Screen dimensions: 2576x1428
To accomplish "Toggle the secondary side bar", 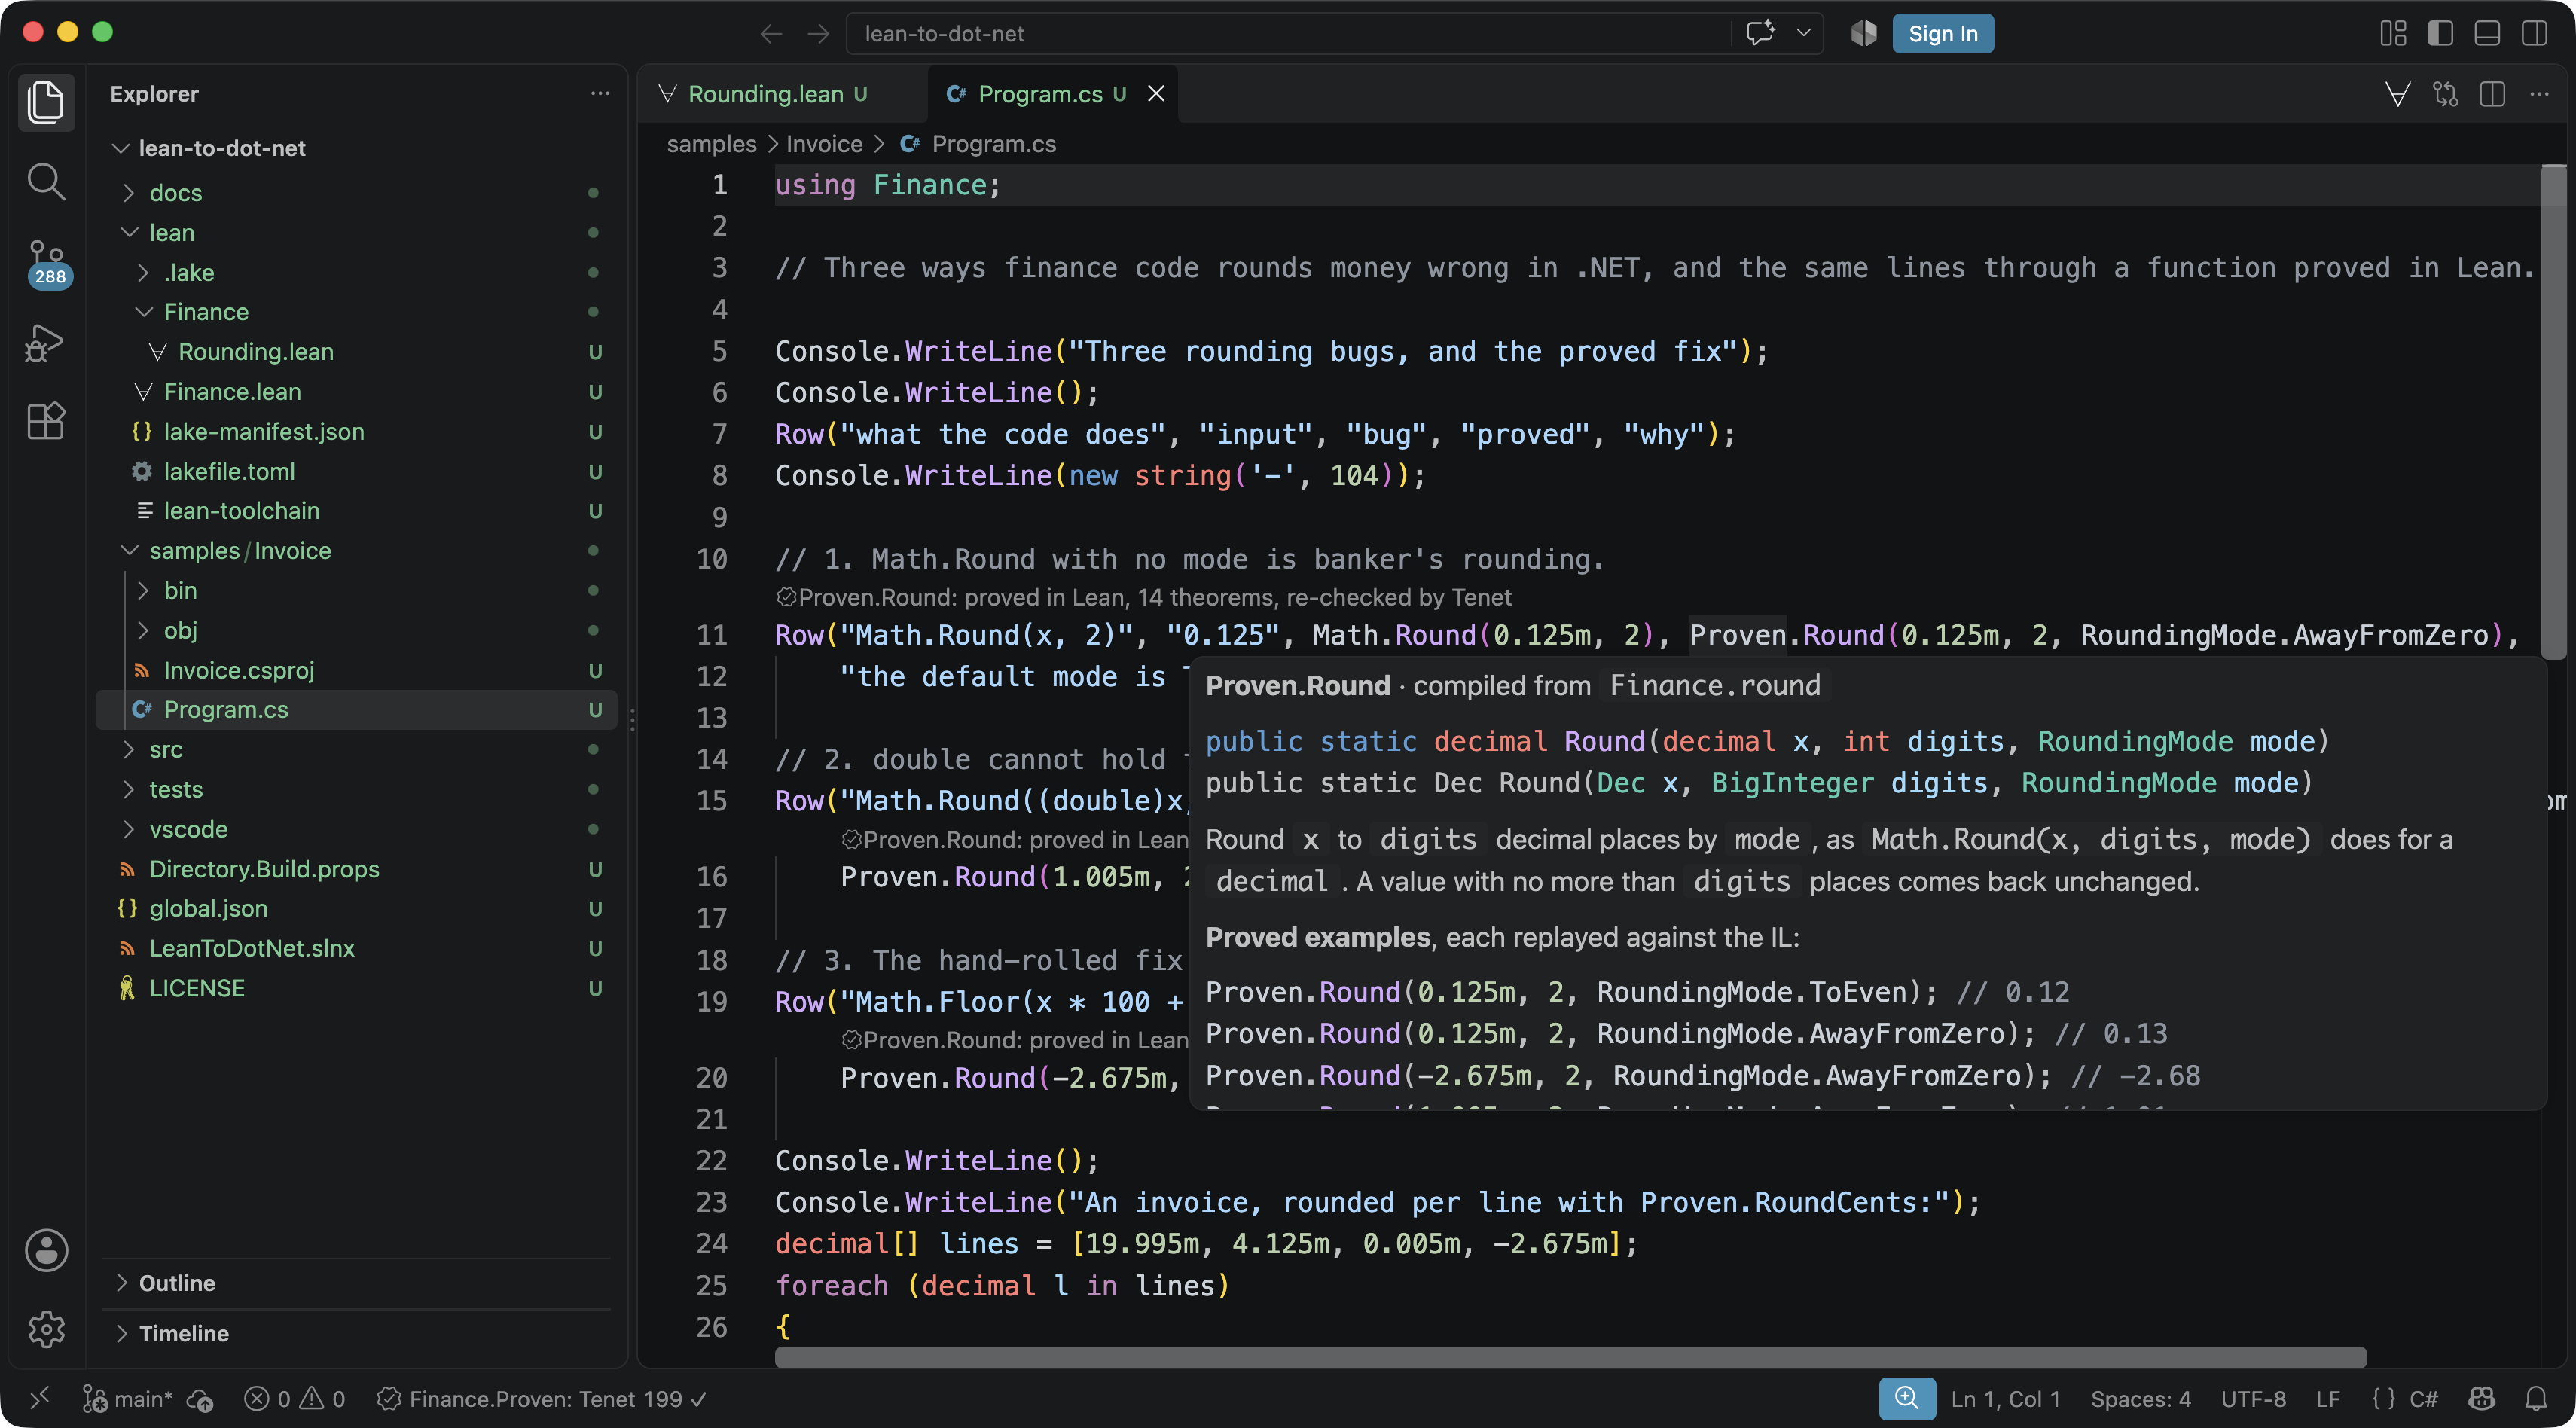I will point(2534,33).
